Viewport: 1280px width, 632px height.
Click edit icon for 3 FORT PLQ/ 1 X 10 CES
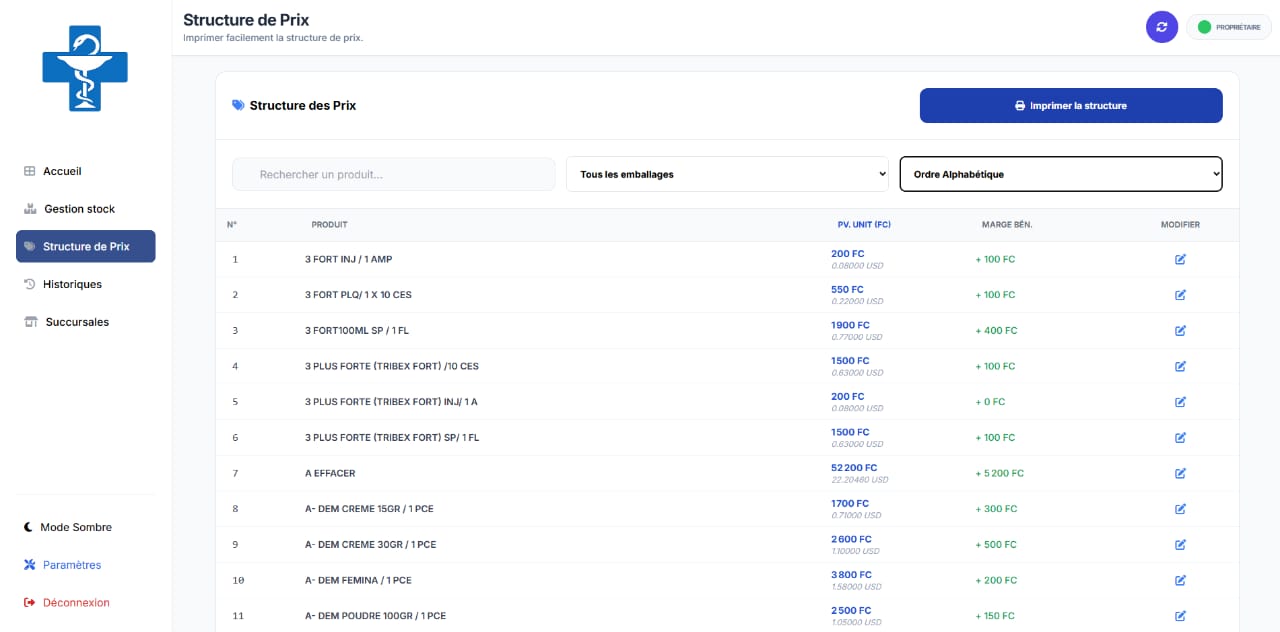click(x=1180, y=295)
